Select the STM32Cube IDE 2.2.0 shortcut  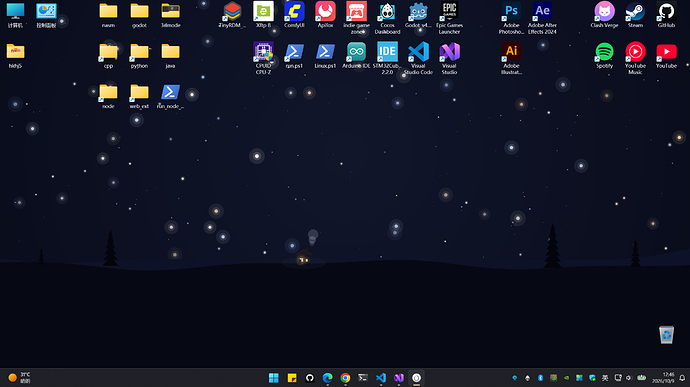387,58
